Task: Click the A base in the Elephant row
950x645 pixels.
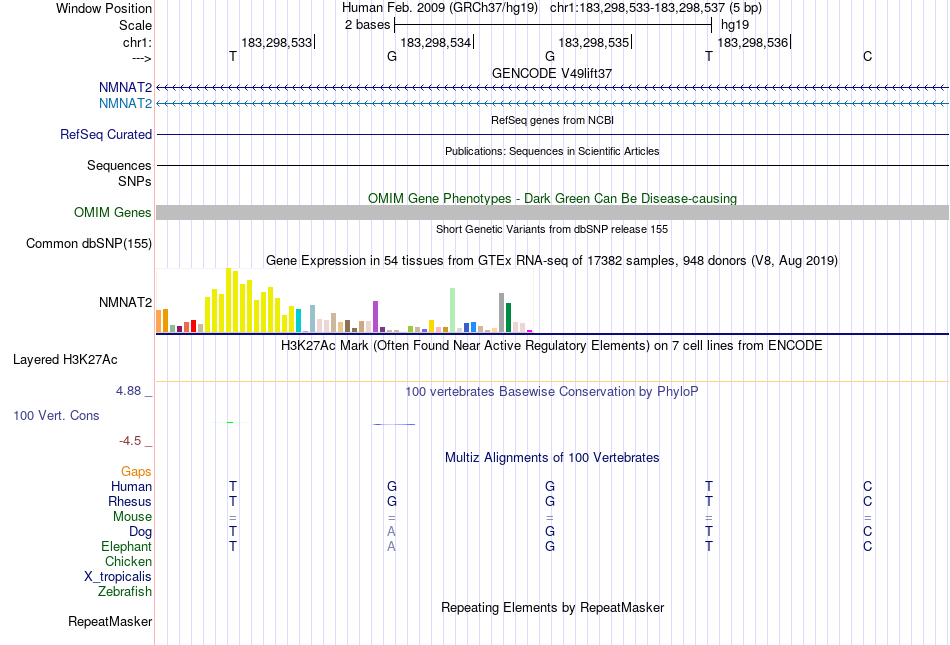Action: point(391,546)
